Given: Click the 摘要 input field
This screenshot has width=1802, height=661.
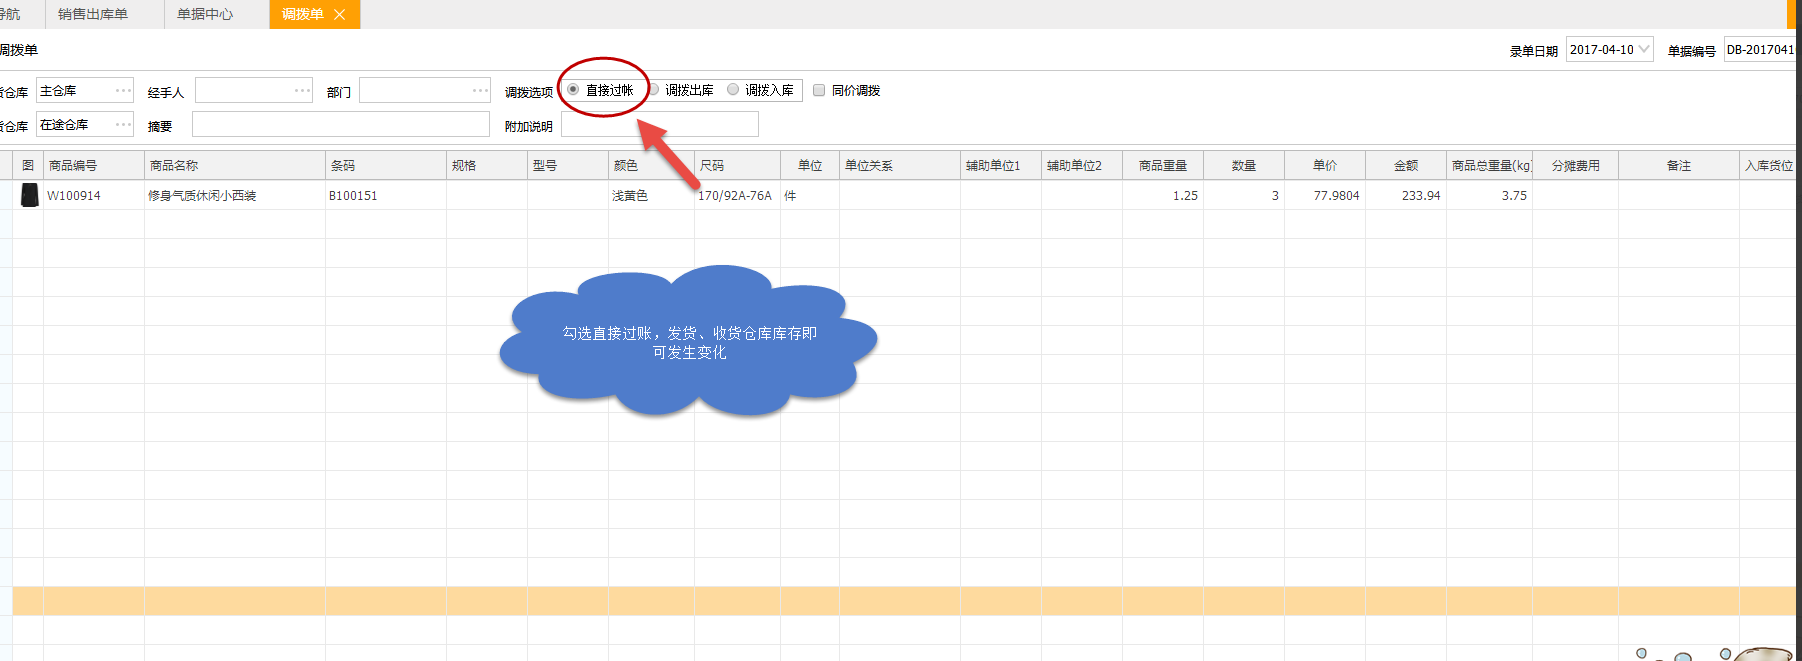Looking at the screenshot, I should pos(341,124).
